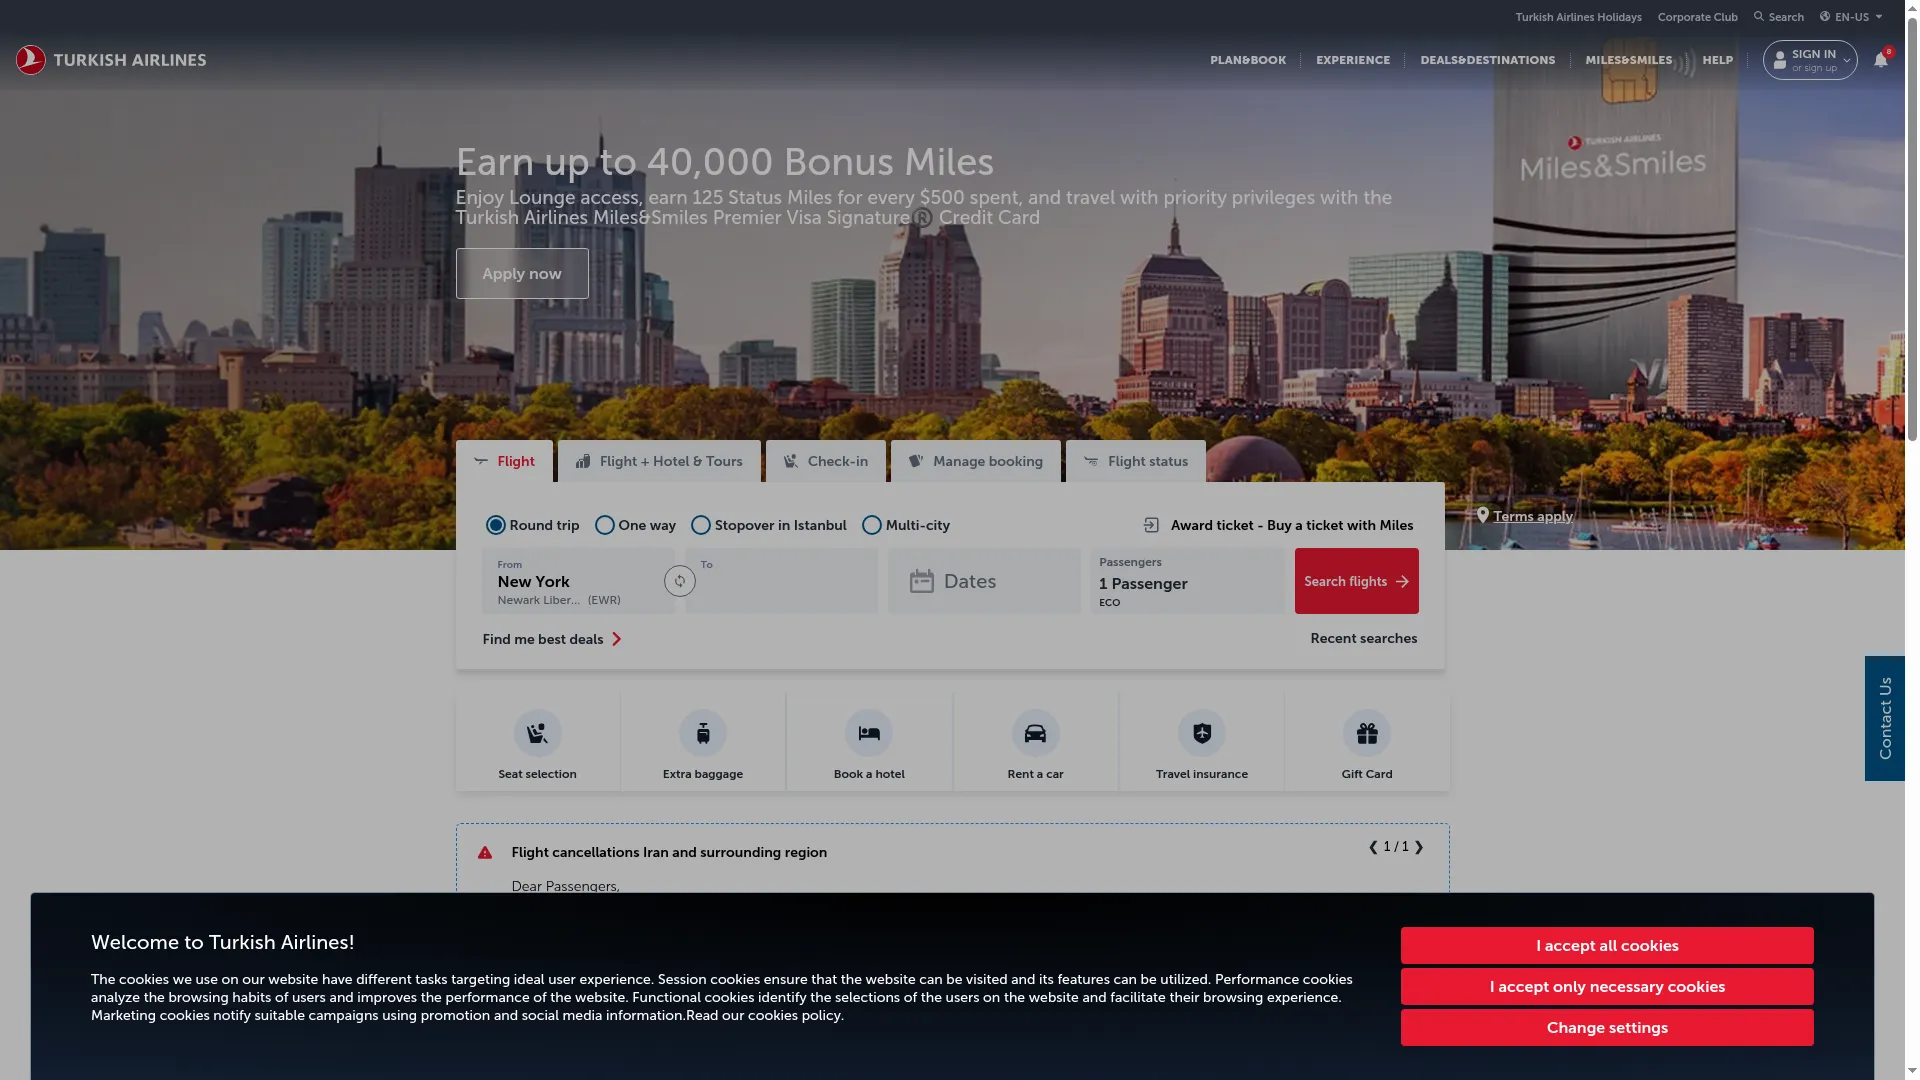Open the Help menu
This screenshot has height=1080, width=1920.
coord(1718,60)
